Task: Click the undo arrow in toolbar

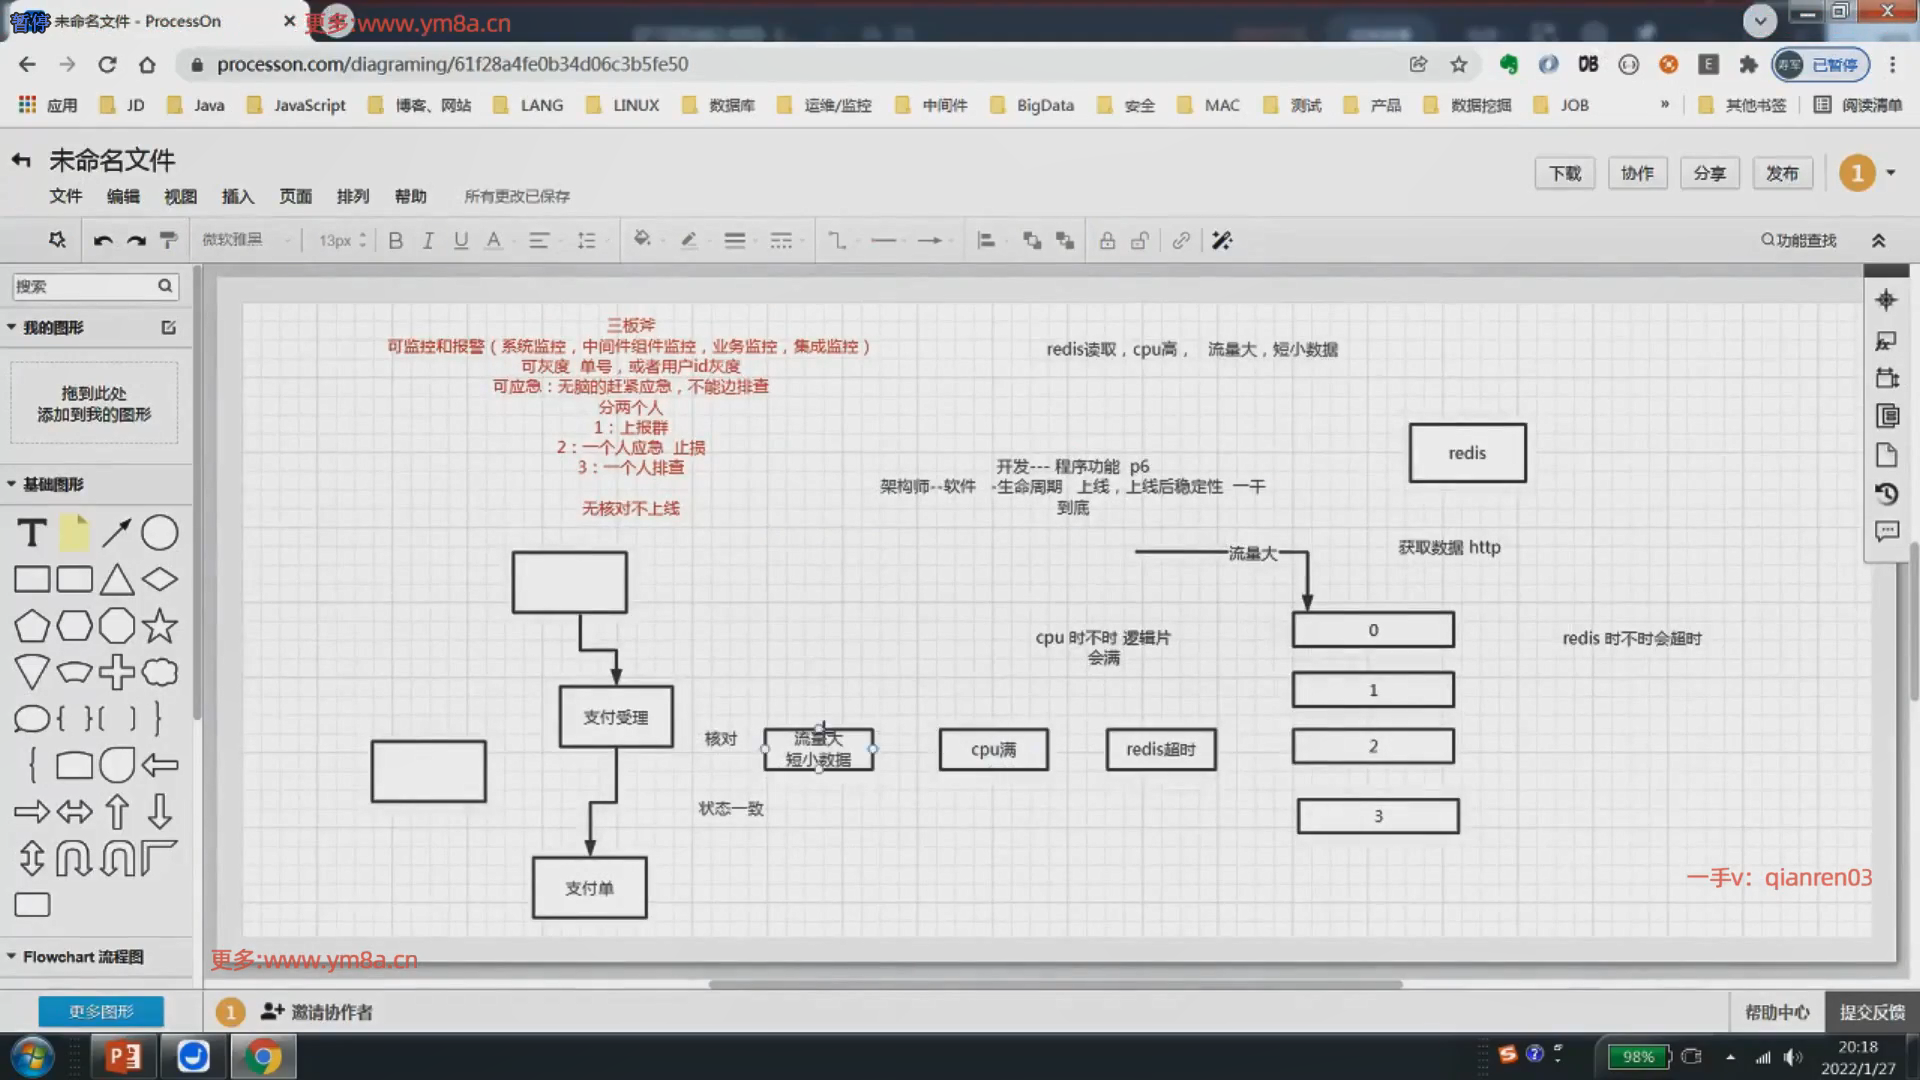Action: 102,241
